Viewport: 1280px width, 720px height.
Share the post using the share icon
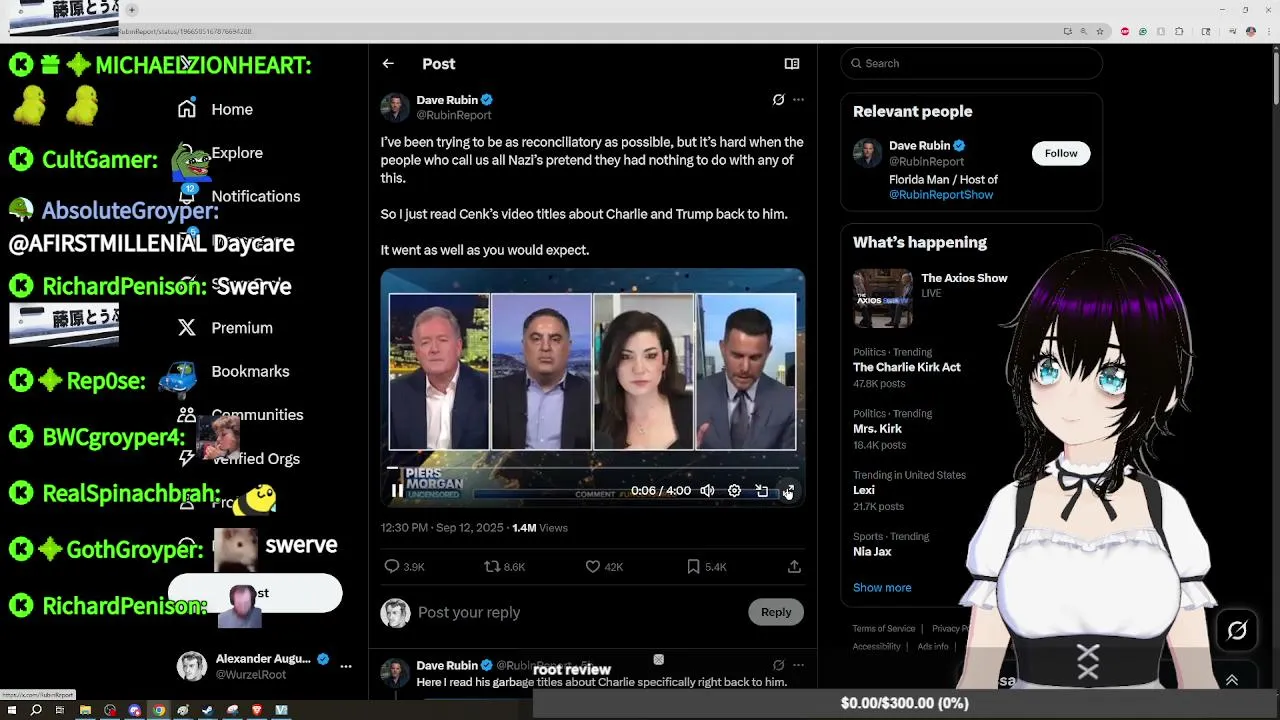[x=794, y=567]
